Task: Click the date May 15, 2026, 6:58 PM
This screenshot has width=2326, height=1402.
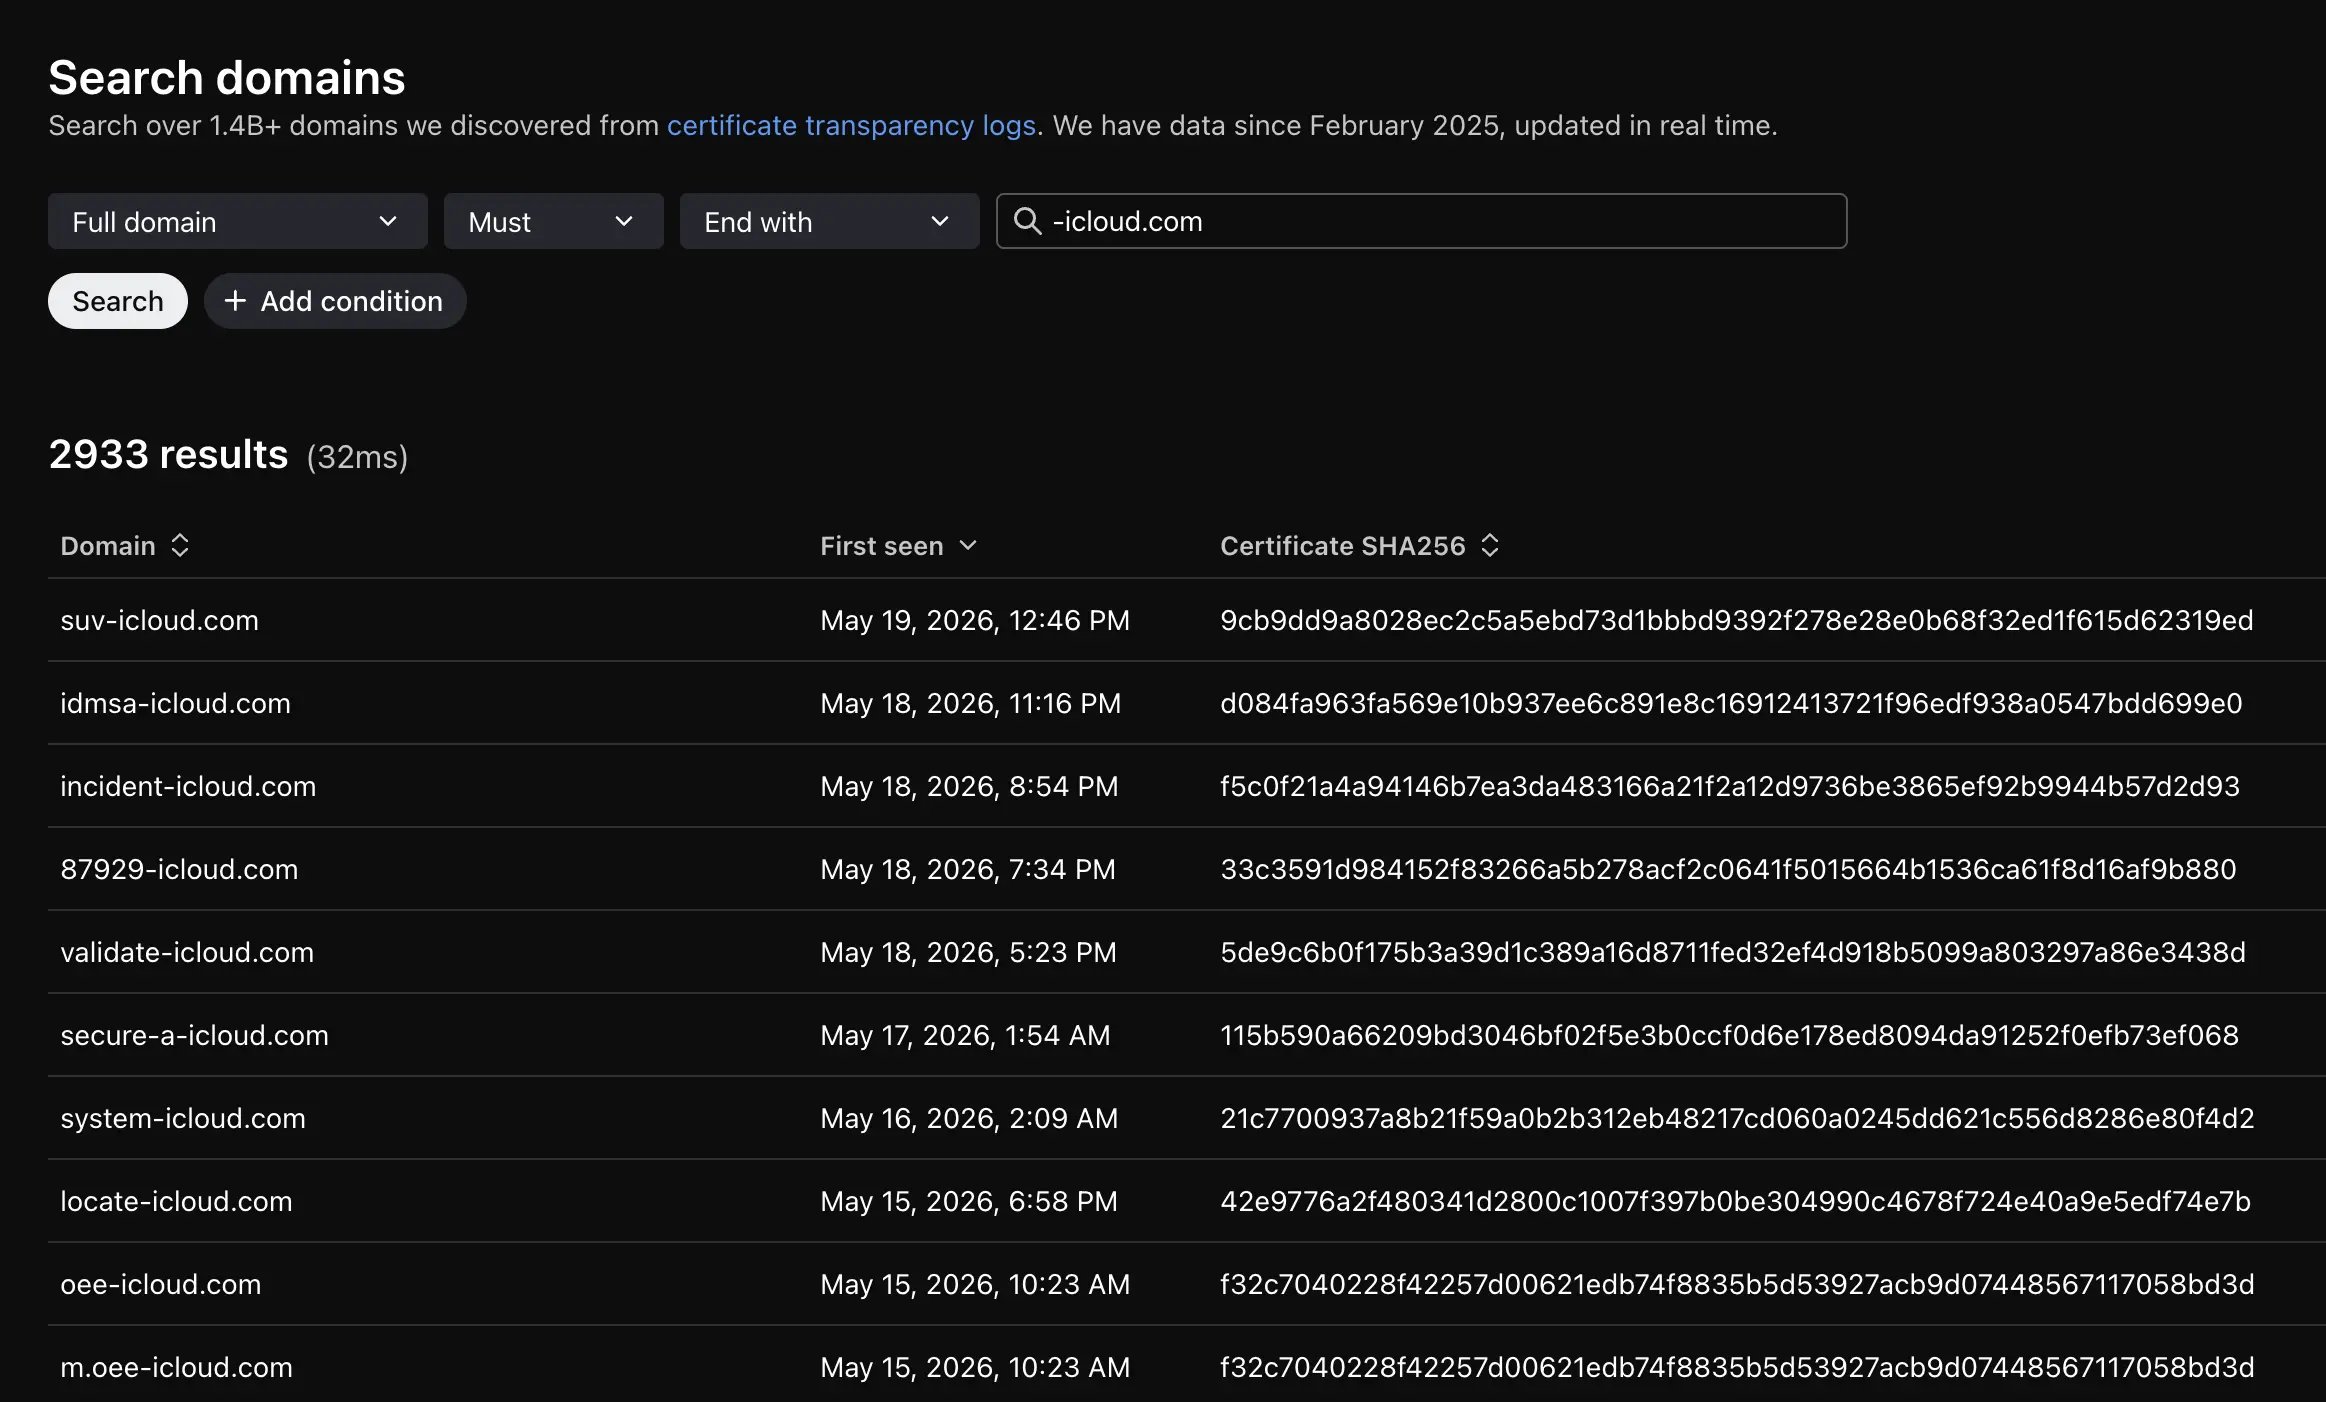Action: click(969, 1201)
